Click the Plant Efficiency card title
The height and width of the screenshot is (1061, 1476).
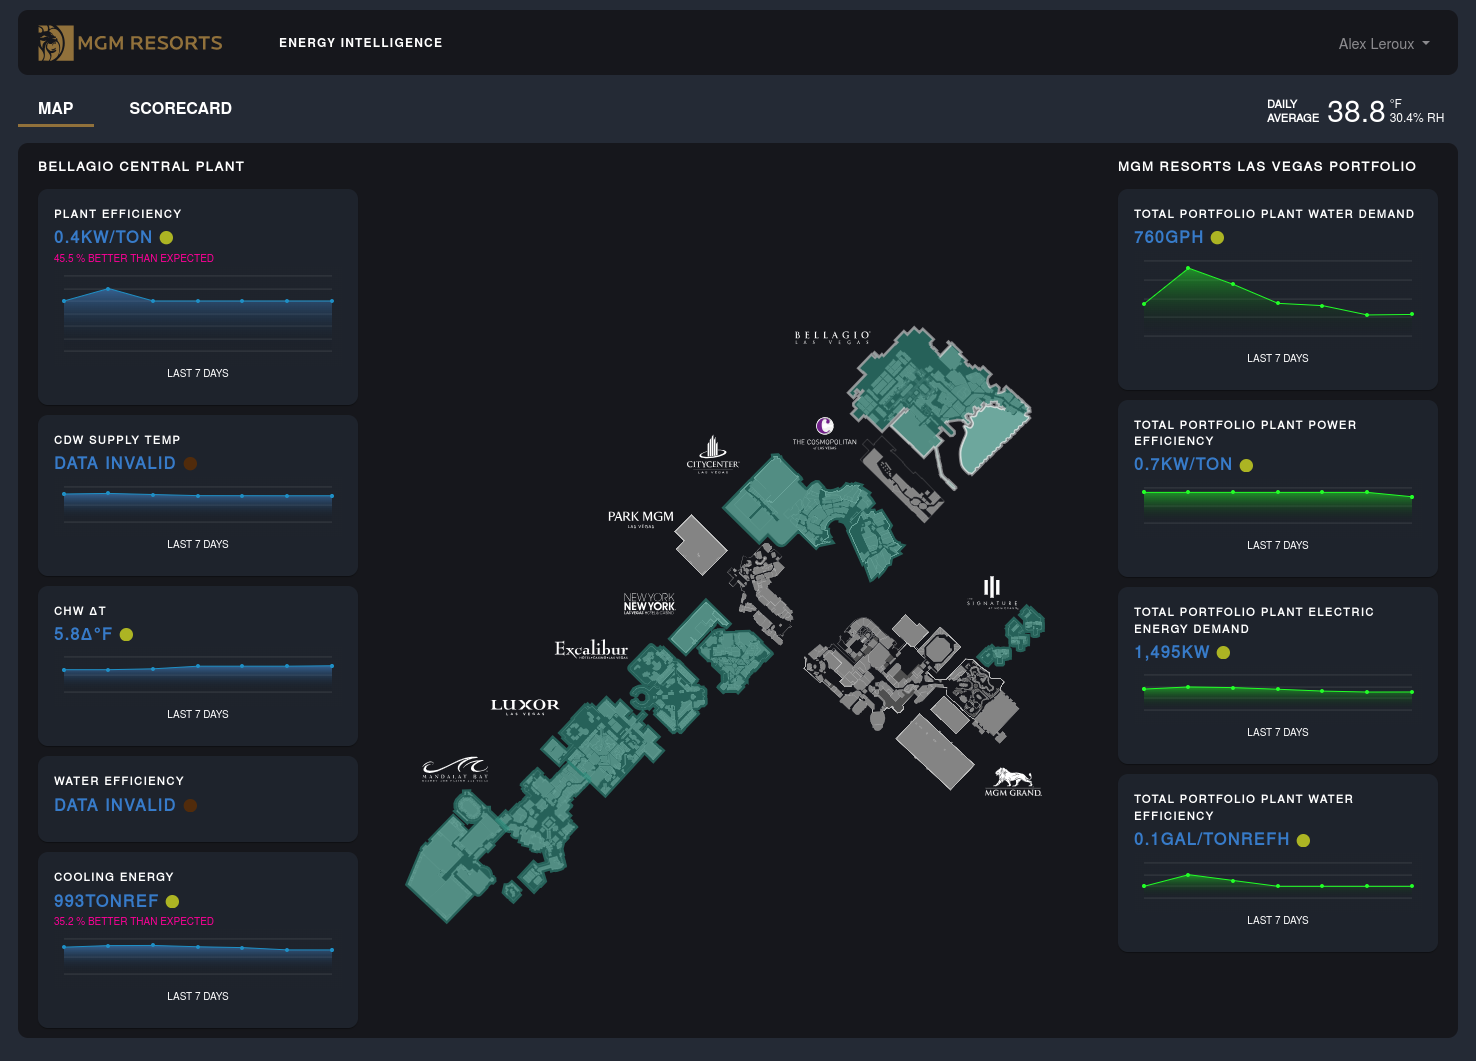118,214
